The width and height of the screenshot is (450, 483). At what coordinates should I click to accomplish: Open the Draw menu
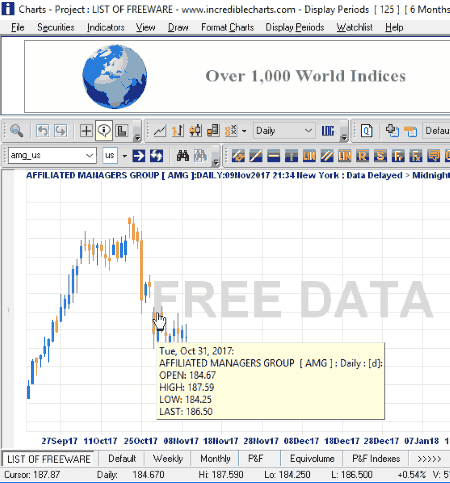[x=178, y=27]
